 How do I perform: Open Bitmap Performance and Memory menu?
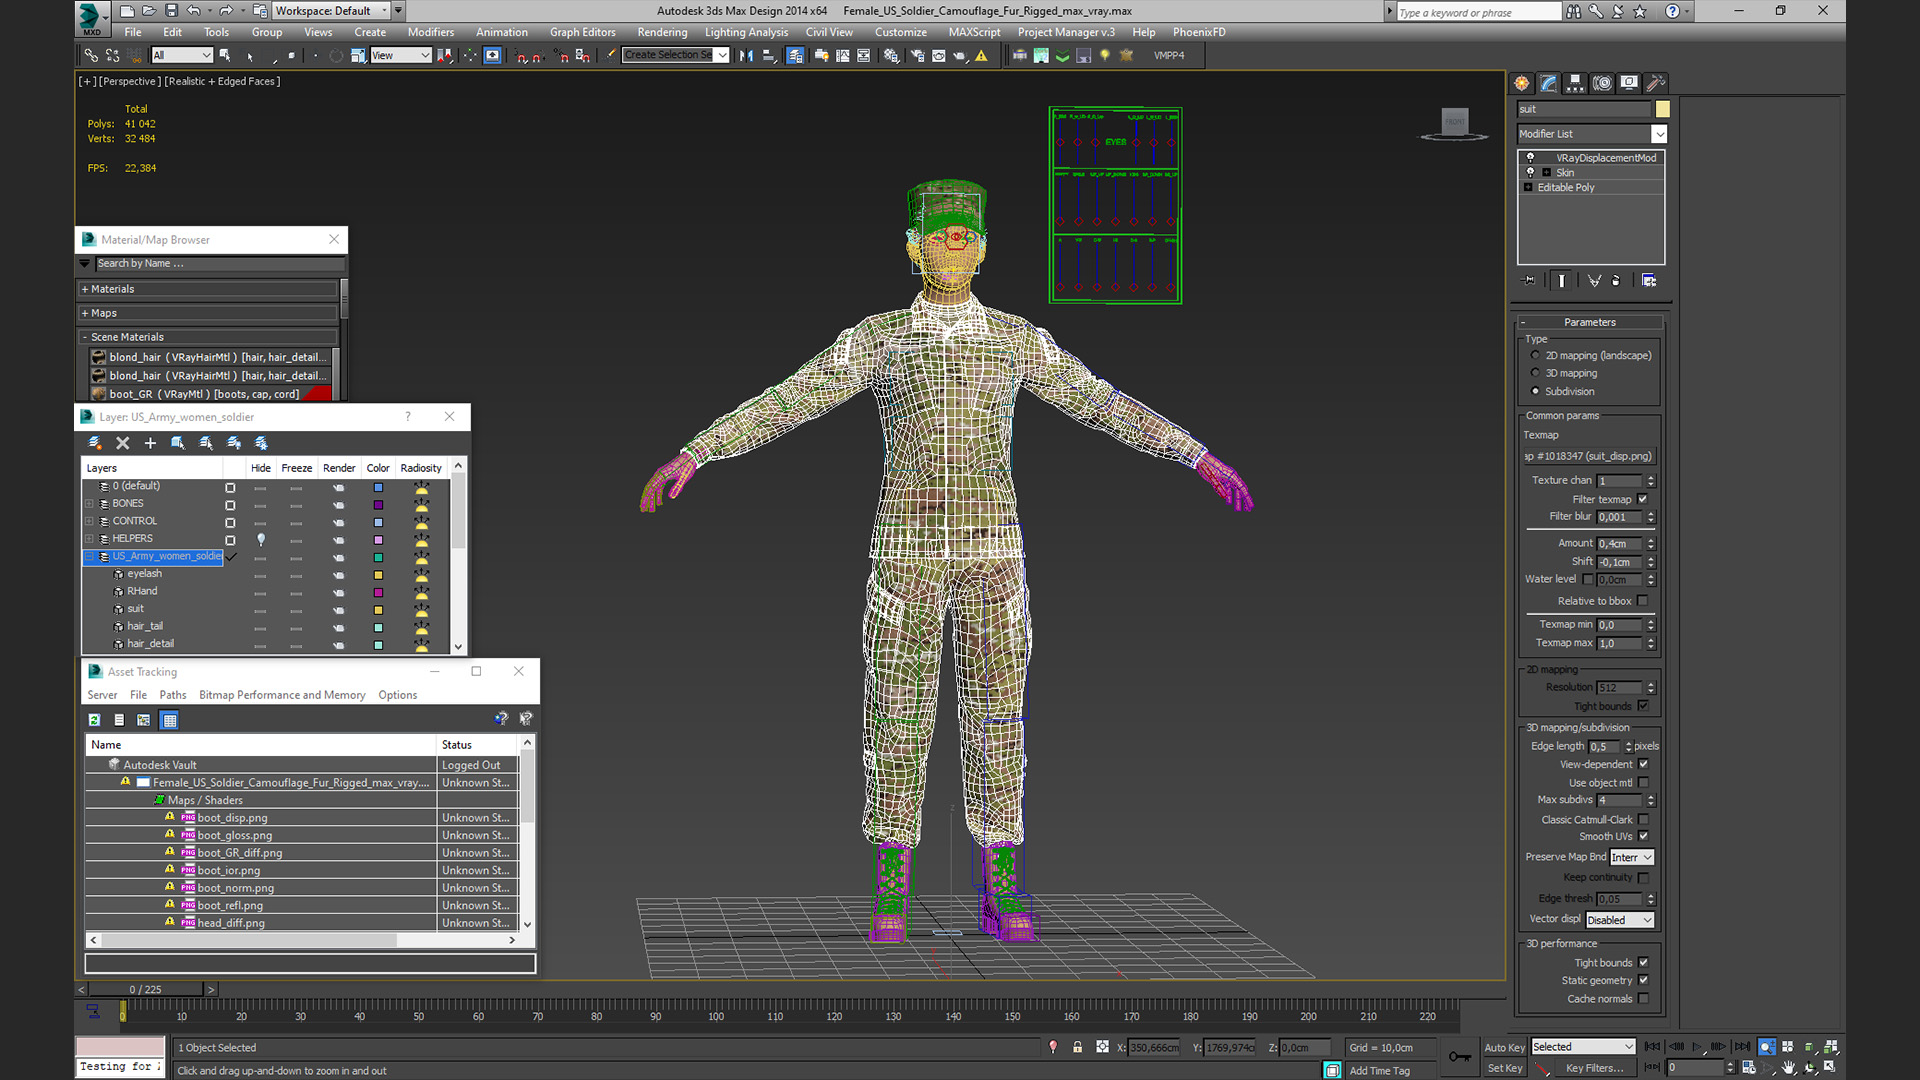click(x=282, y=695)
